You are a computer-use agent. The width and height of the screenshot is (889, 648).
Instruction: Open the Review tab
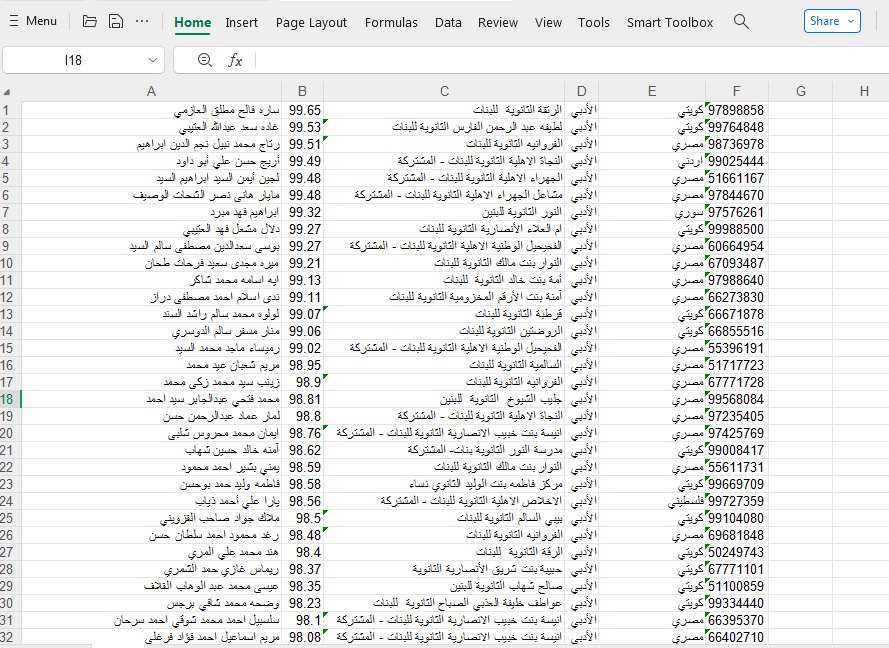pyautogui.click(x=498, y=22)
